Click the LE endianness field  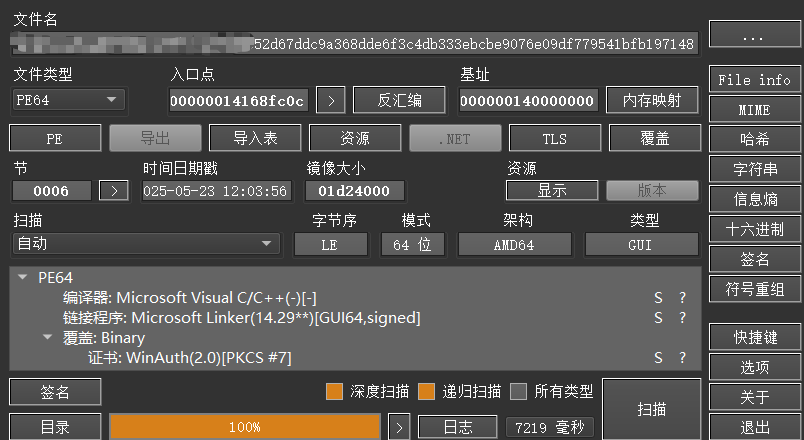pyautogui.click(x=331, y=245)
